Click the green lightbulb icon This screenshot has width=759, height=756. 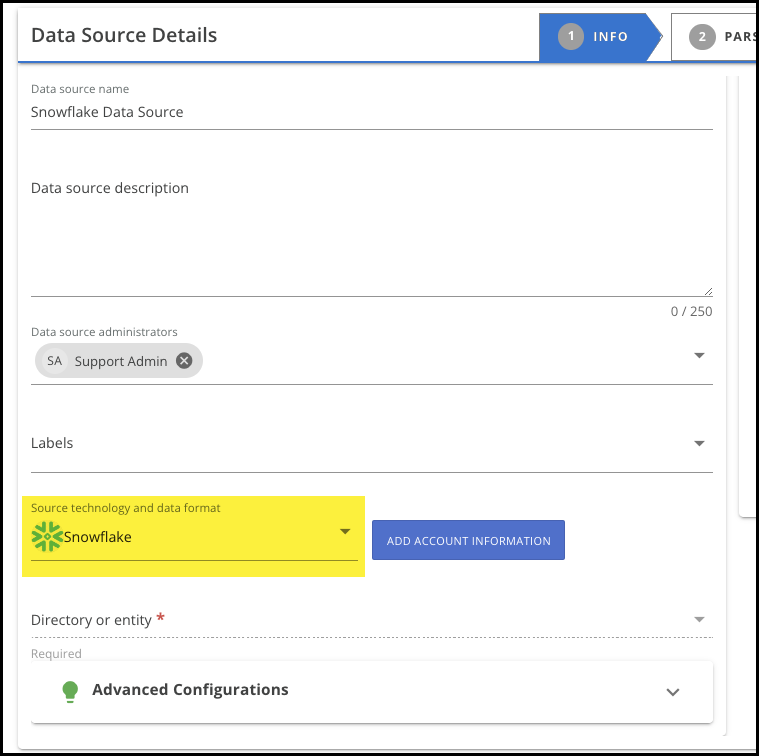[69, 691]
